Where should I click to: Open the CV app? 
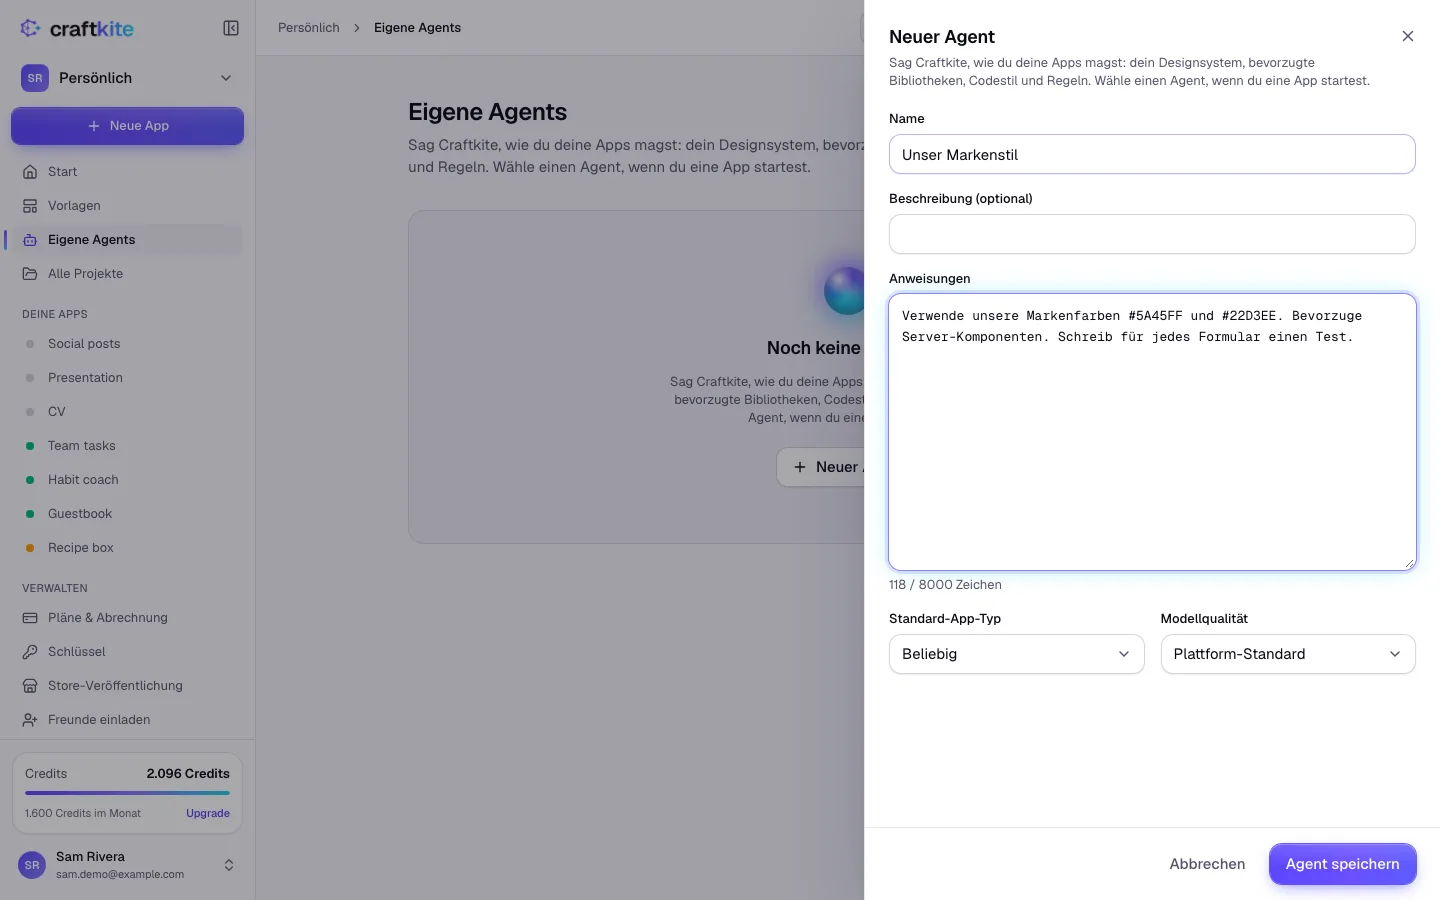tap(127, 412)
